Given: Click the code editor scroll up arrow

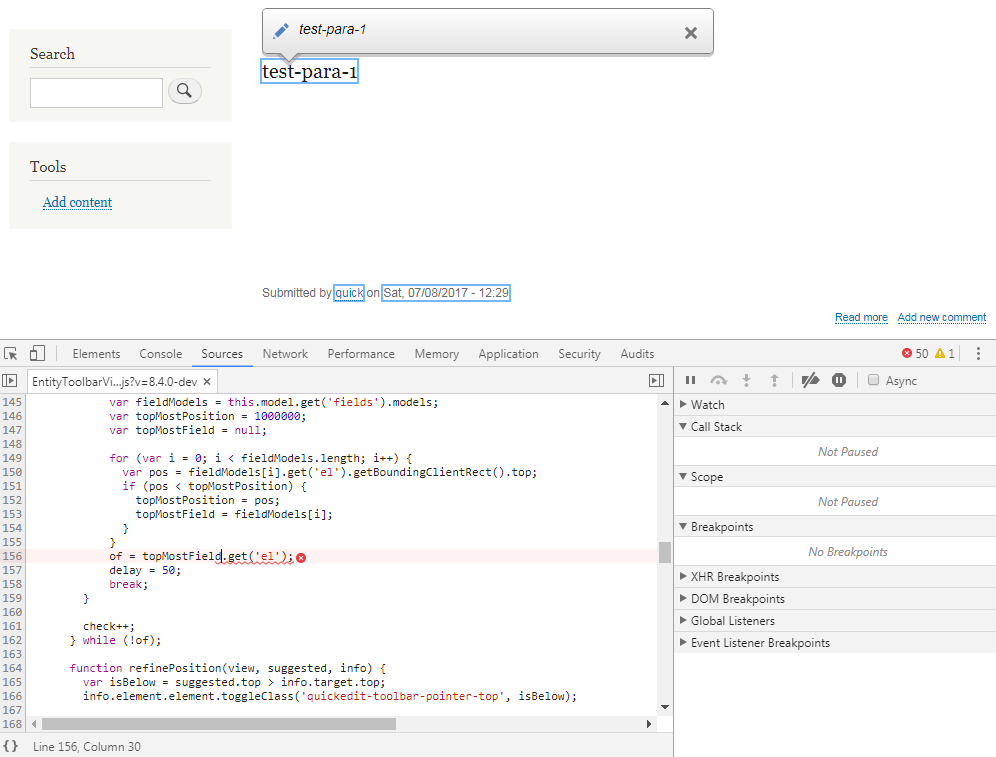Looking at the screenshot, I should 664,403.
